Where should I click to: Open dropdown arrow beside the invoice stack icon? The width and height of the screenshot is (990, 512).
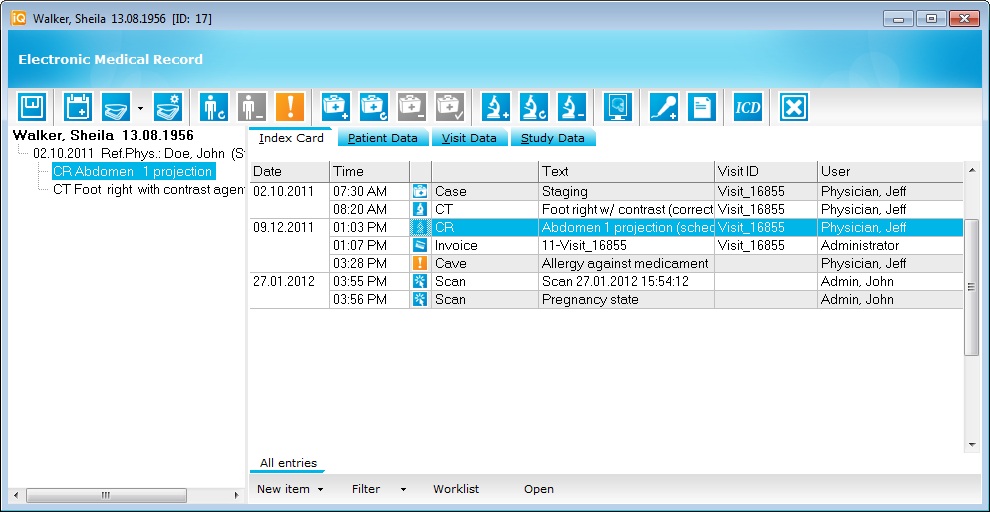tap(140, 107)
